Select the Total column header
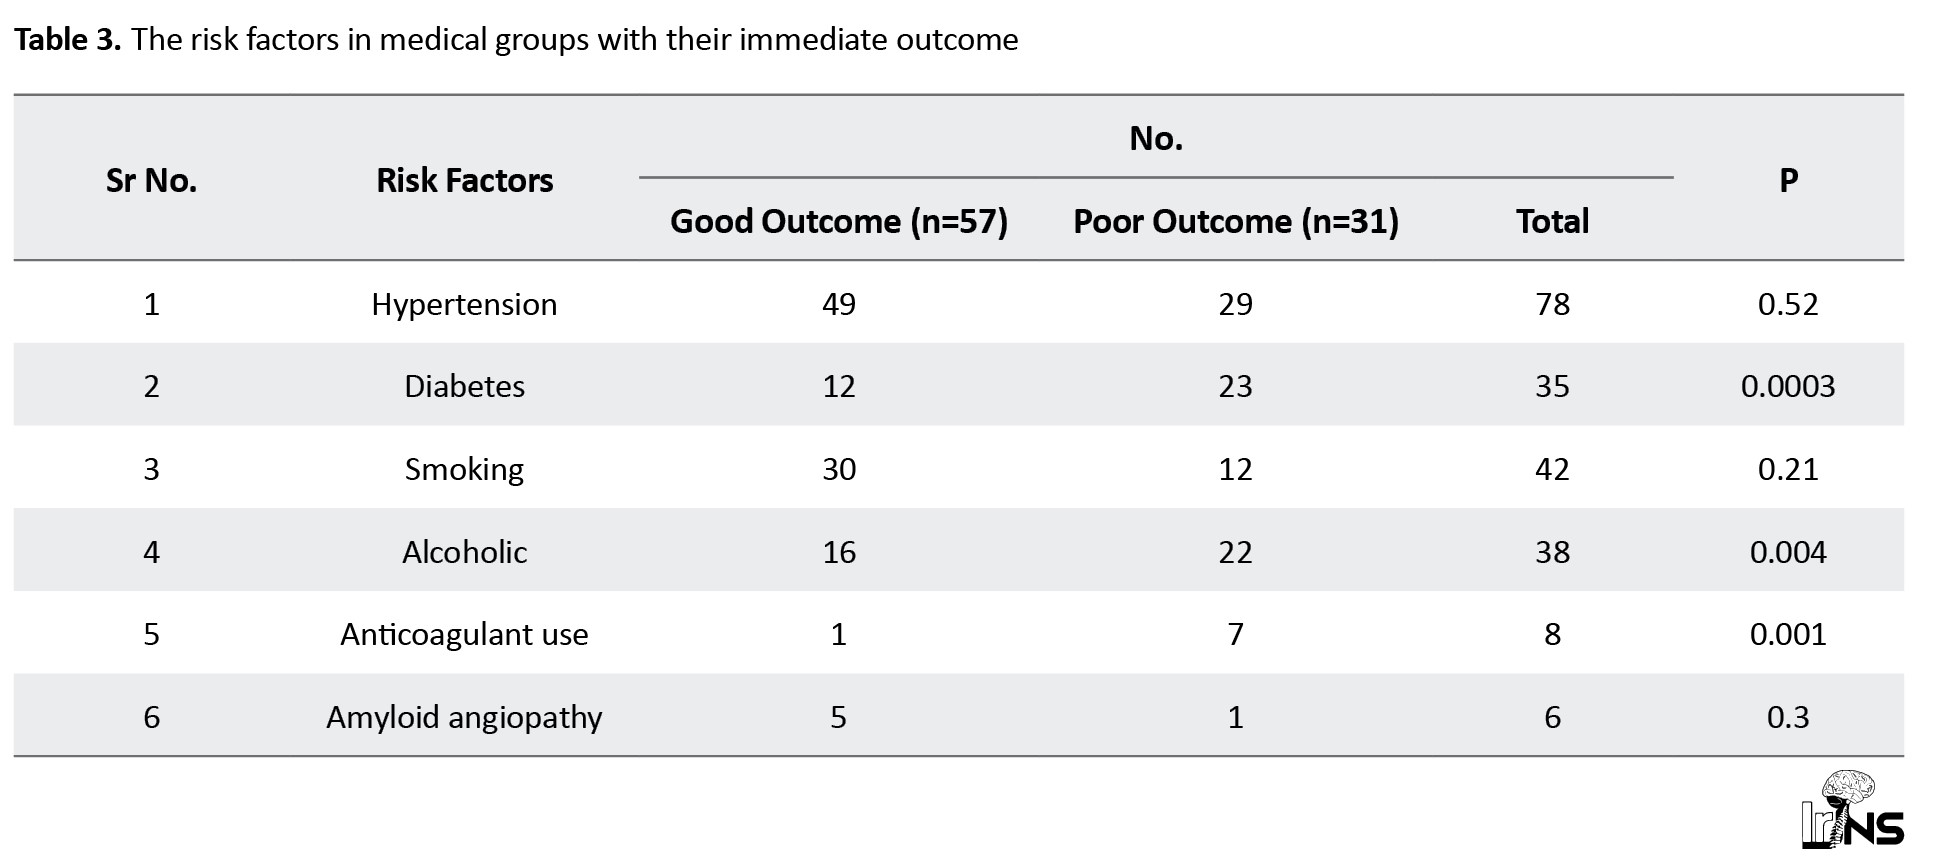The height and width of the screenshot is (867, 1959). click(x=1552, y=221)
